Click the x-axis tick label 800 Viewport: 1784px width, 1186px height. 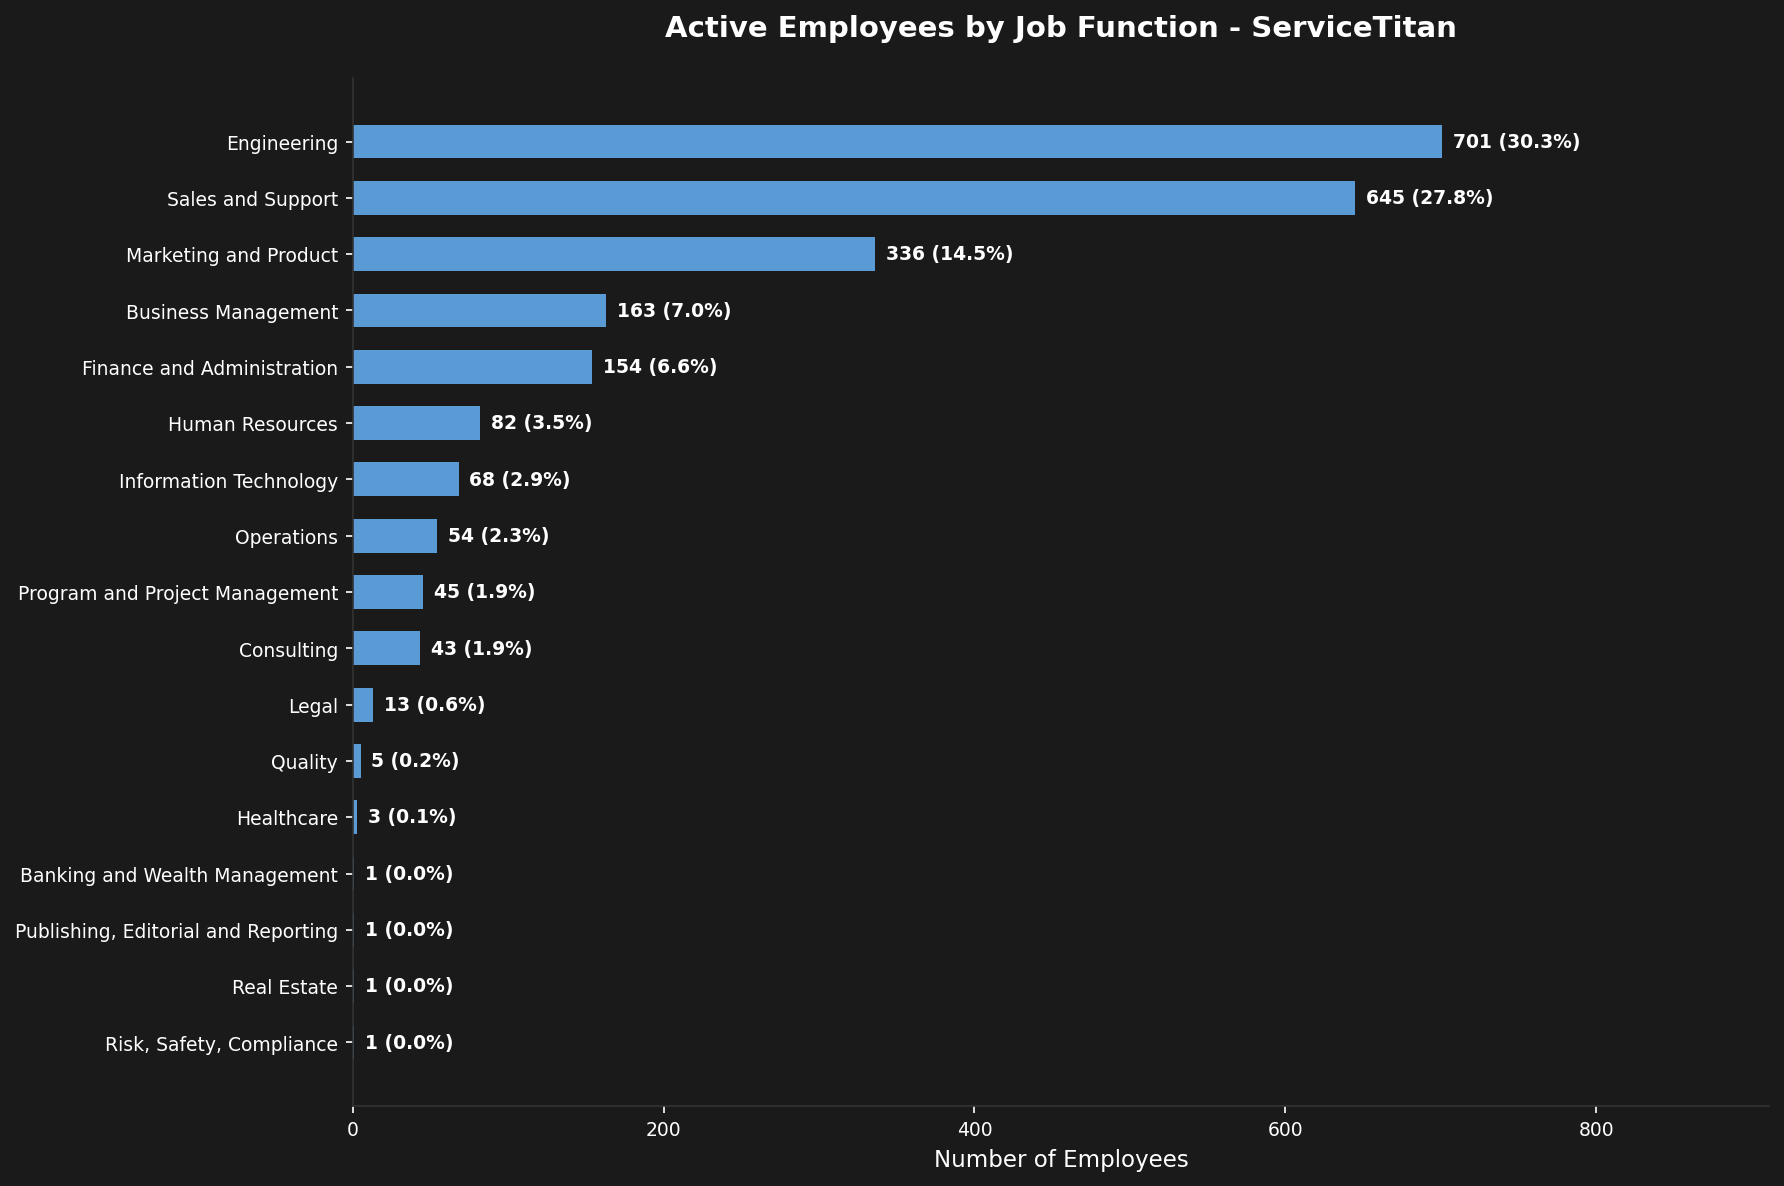[1596, 1130]
